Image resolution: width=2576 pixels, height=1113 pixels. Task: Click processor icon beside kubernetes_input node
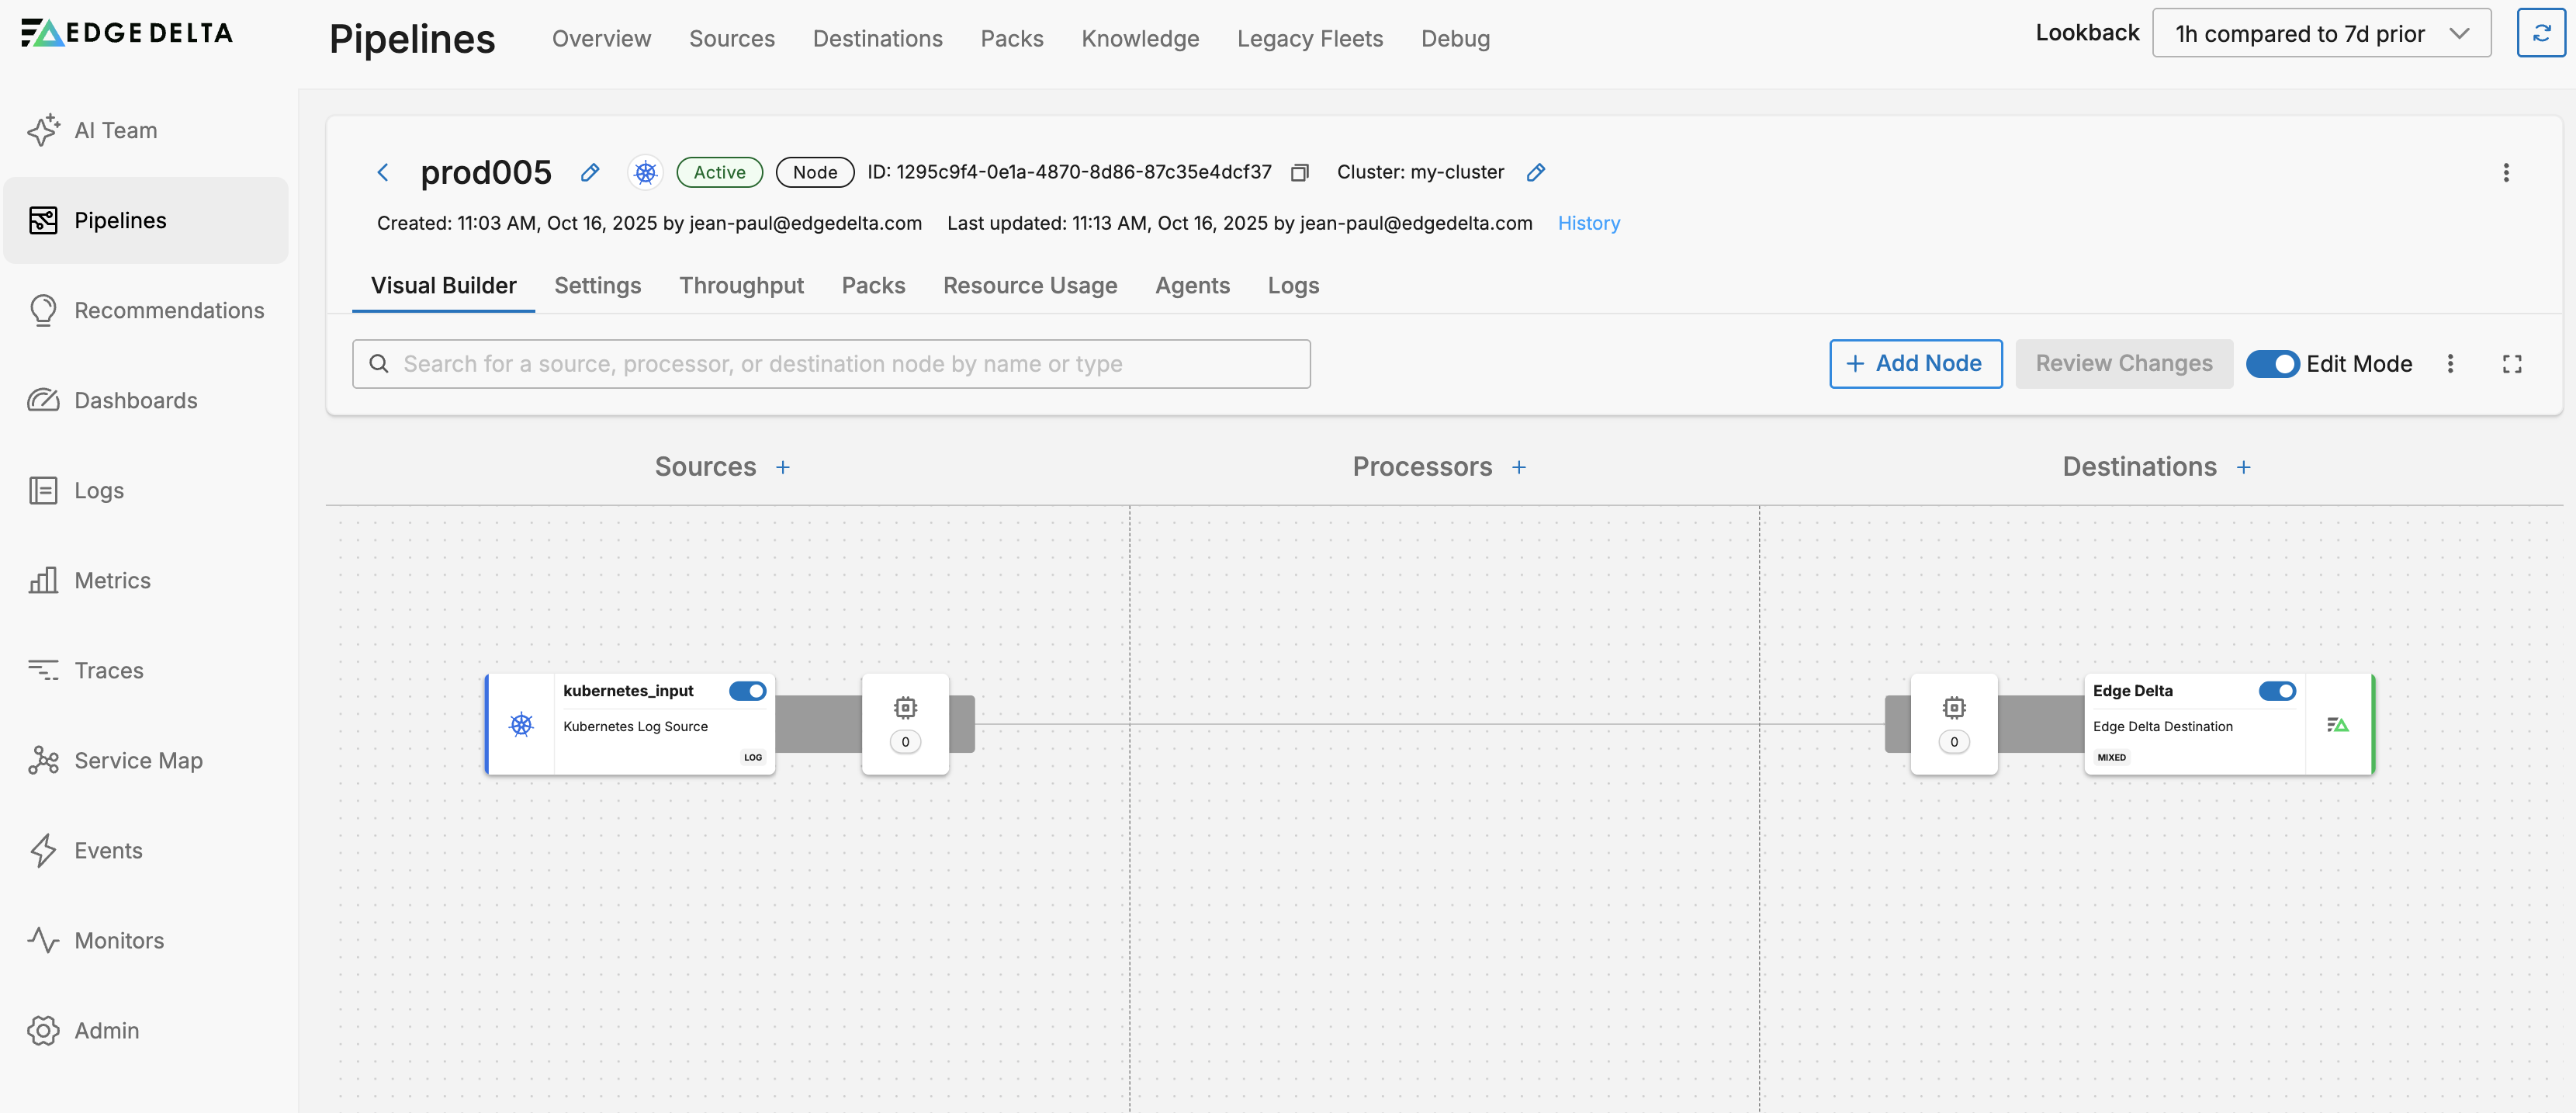tap(905, 709)
